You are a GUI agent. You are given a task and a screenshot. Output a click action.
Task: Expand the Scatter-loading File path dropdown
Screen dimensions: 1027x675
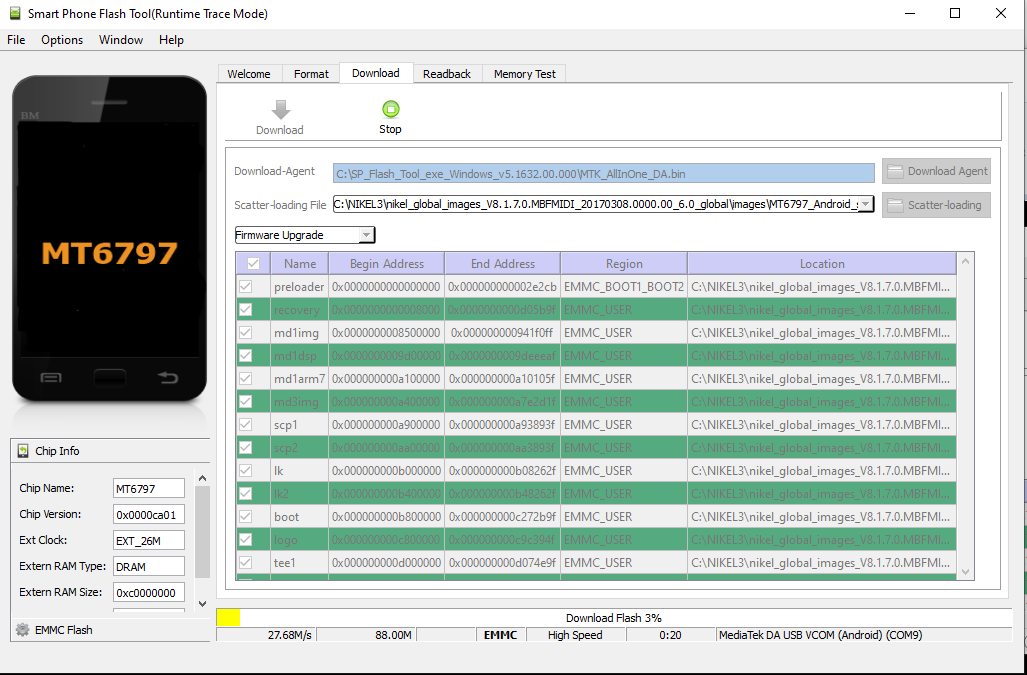(x=865, y=205)
